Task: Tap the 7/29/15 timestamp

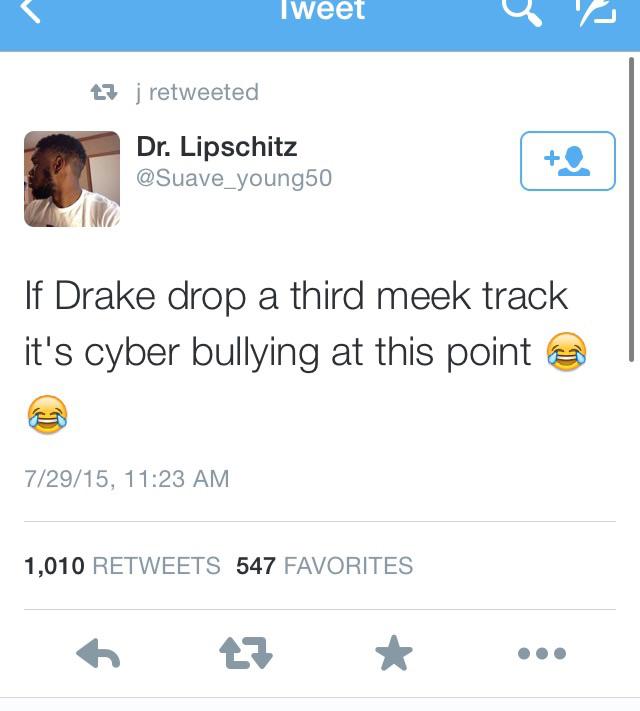Action: point(127,479)
